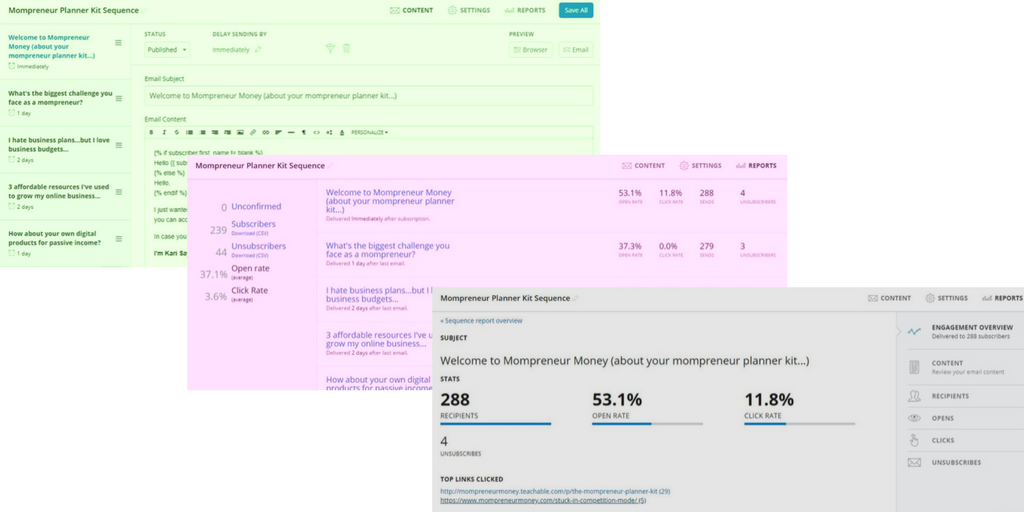Select '3 affordable resources' email in green sidebar
The width and height of the screenshot is (1024, 512).
click(x=59, y=191)
